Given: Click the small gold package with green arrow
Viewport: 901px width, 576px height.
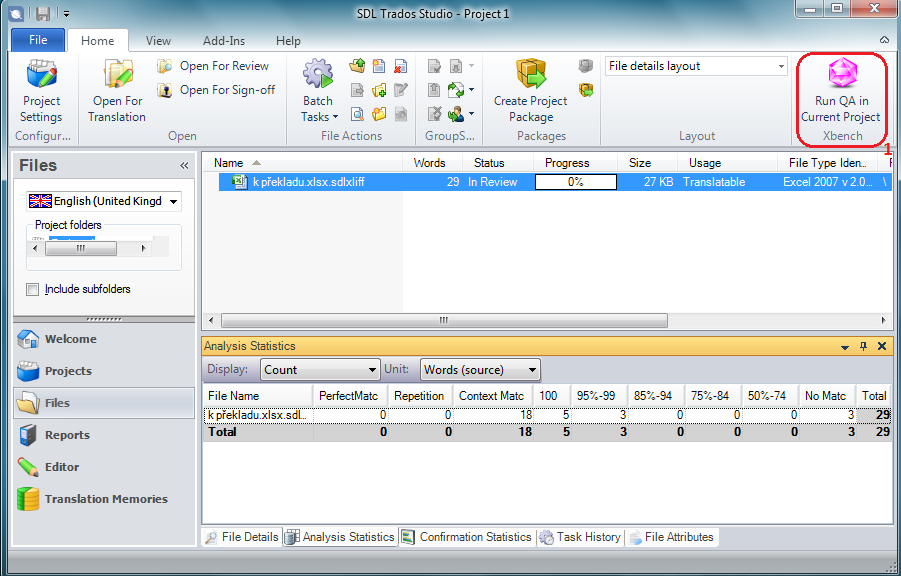Looking at the screenshot, I should (x=586, y=90).
